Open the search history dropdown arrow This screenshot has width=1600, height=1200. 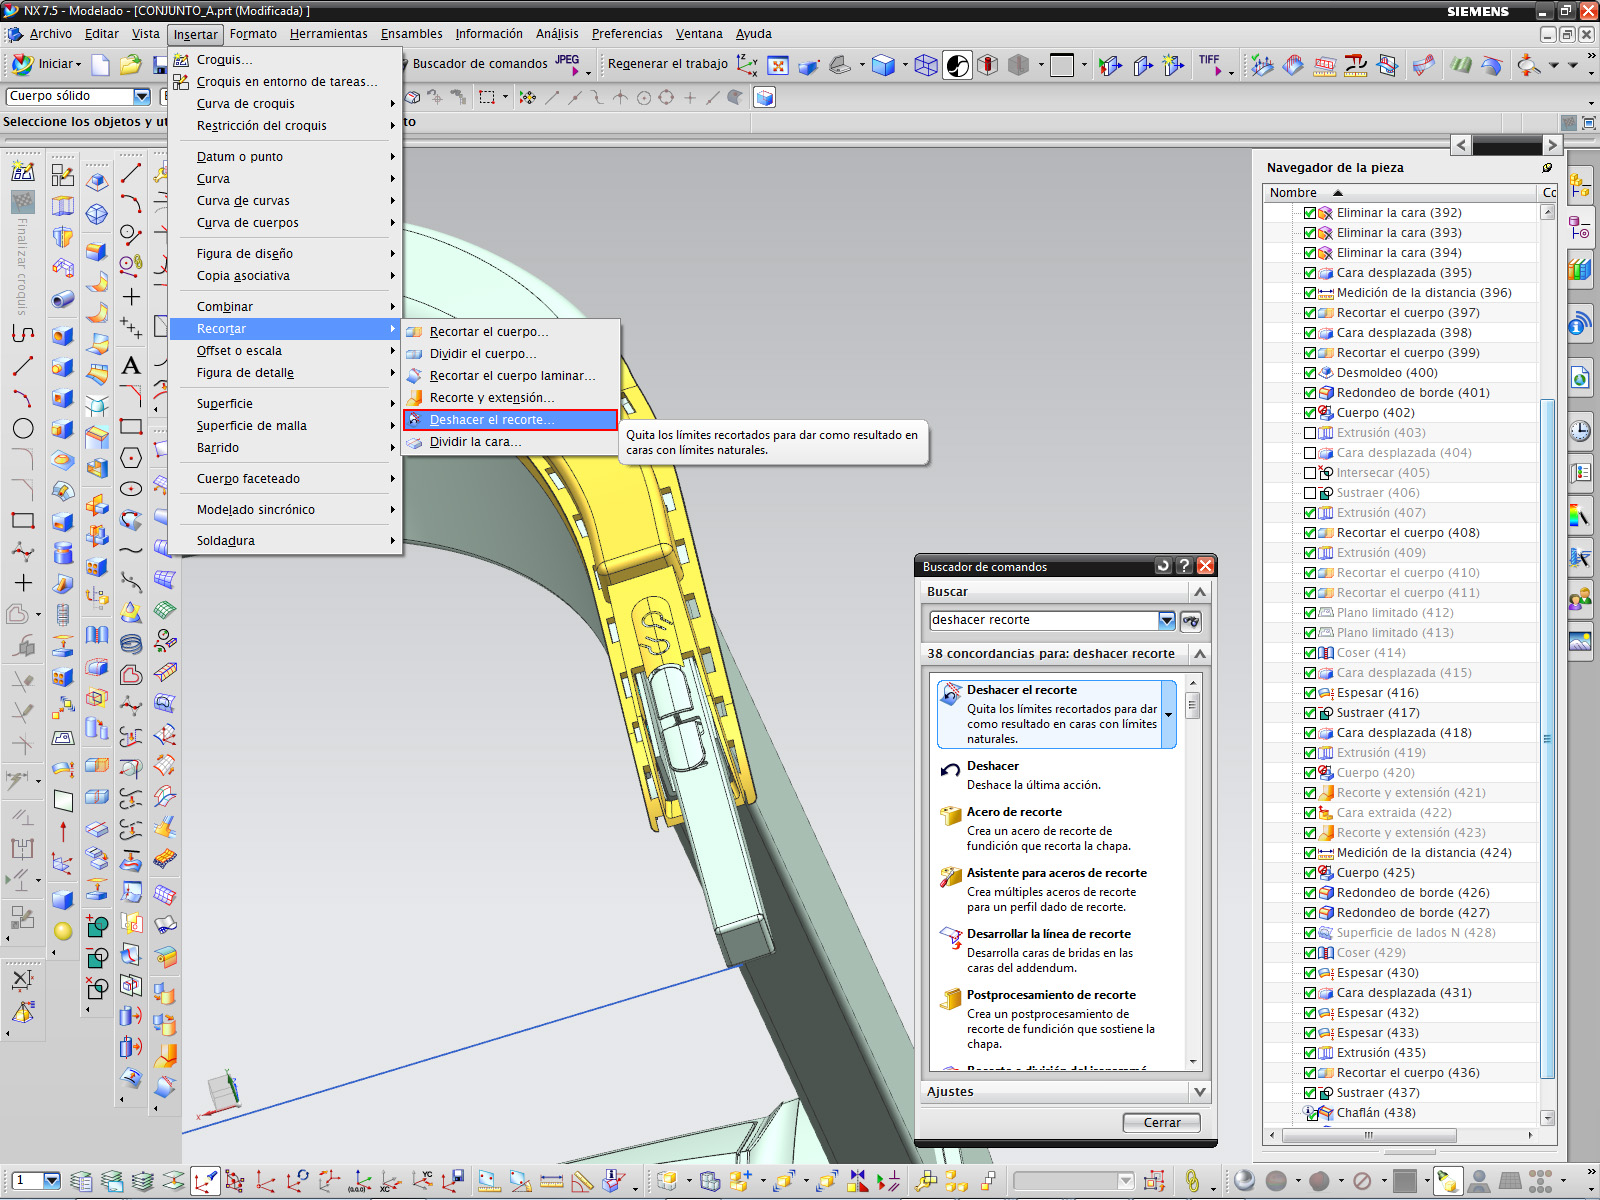[x=1166, y=621]
